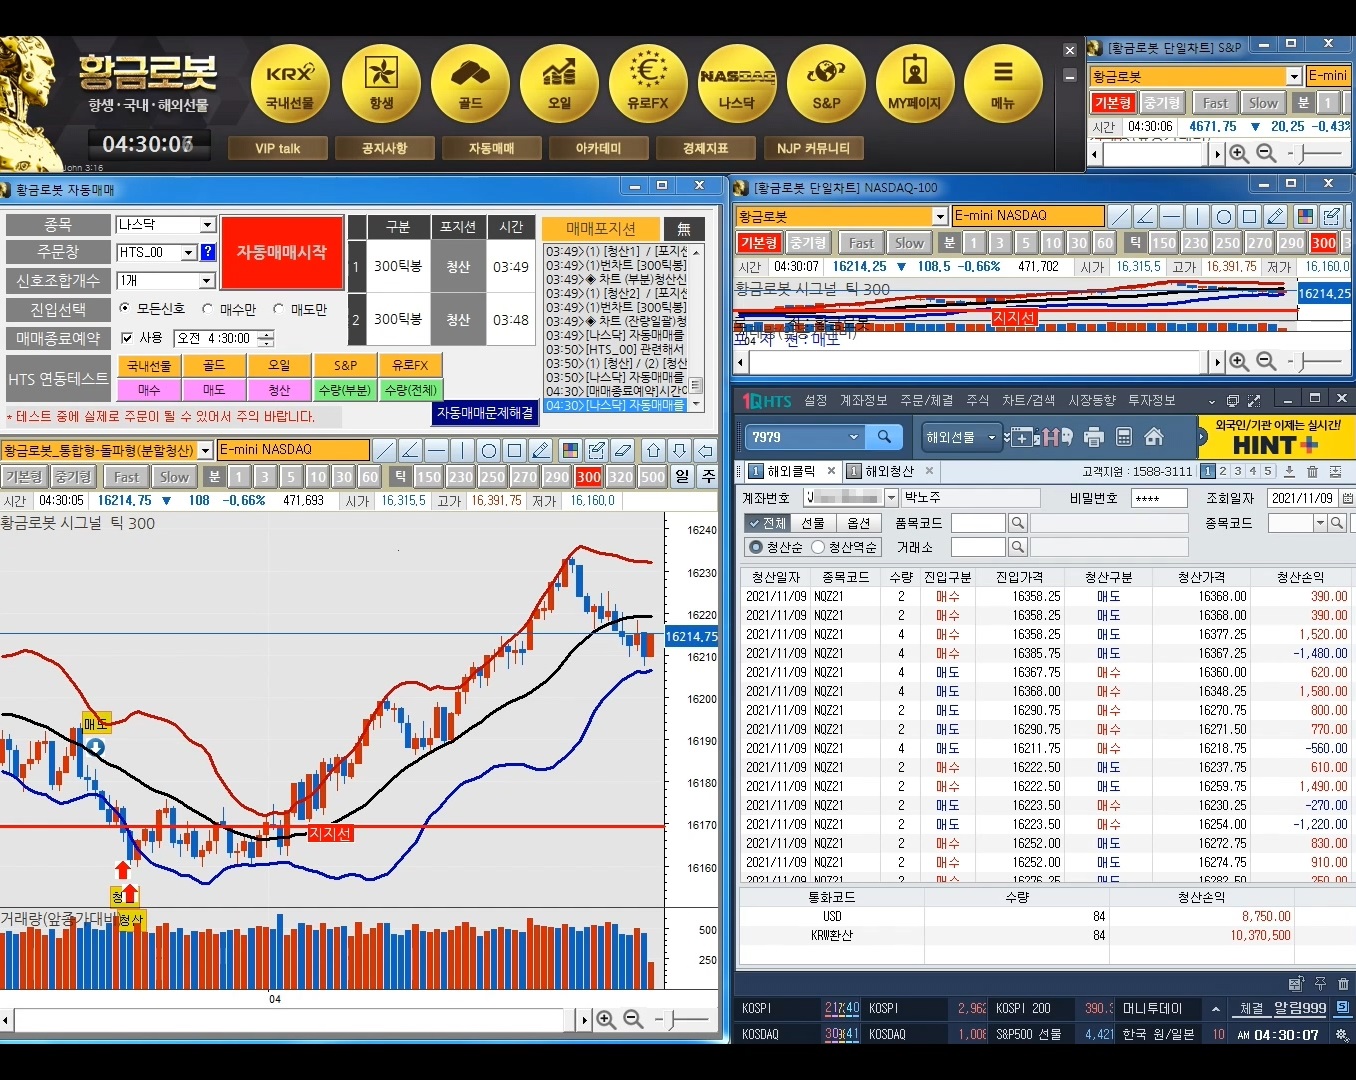Viewport: 1356px width, 1080px height.
Task: Open the 공지사항 link
Action: click(x=384, y=148)
